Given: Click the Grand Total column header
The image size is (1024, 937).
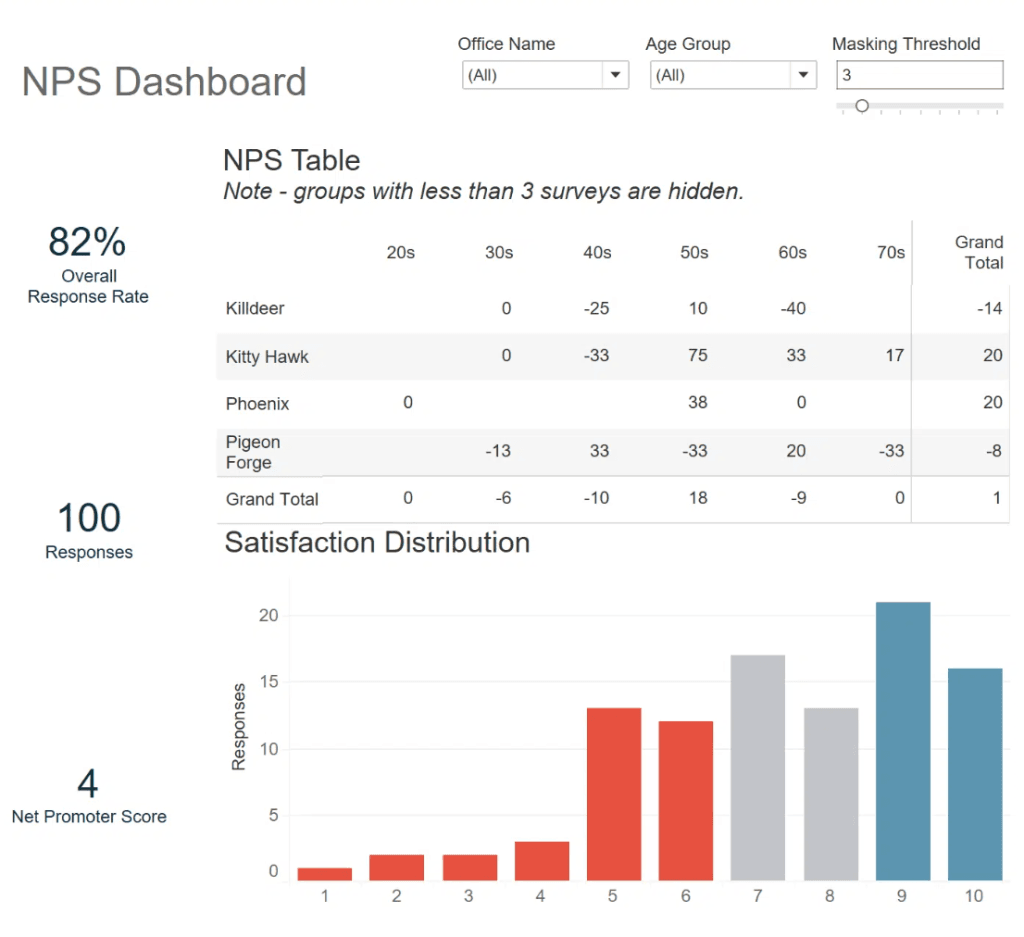Looking at the screenshot, I should click(978, 252).
